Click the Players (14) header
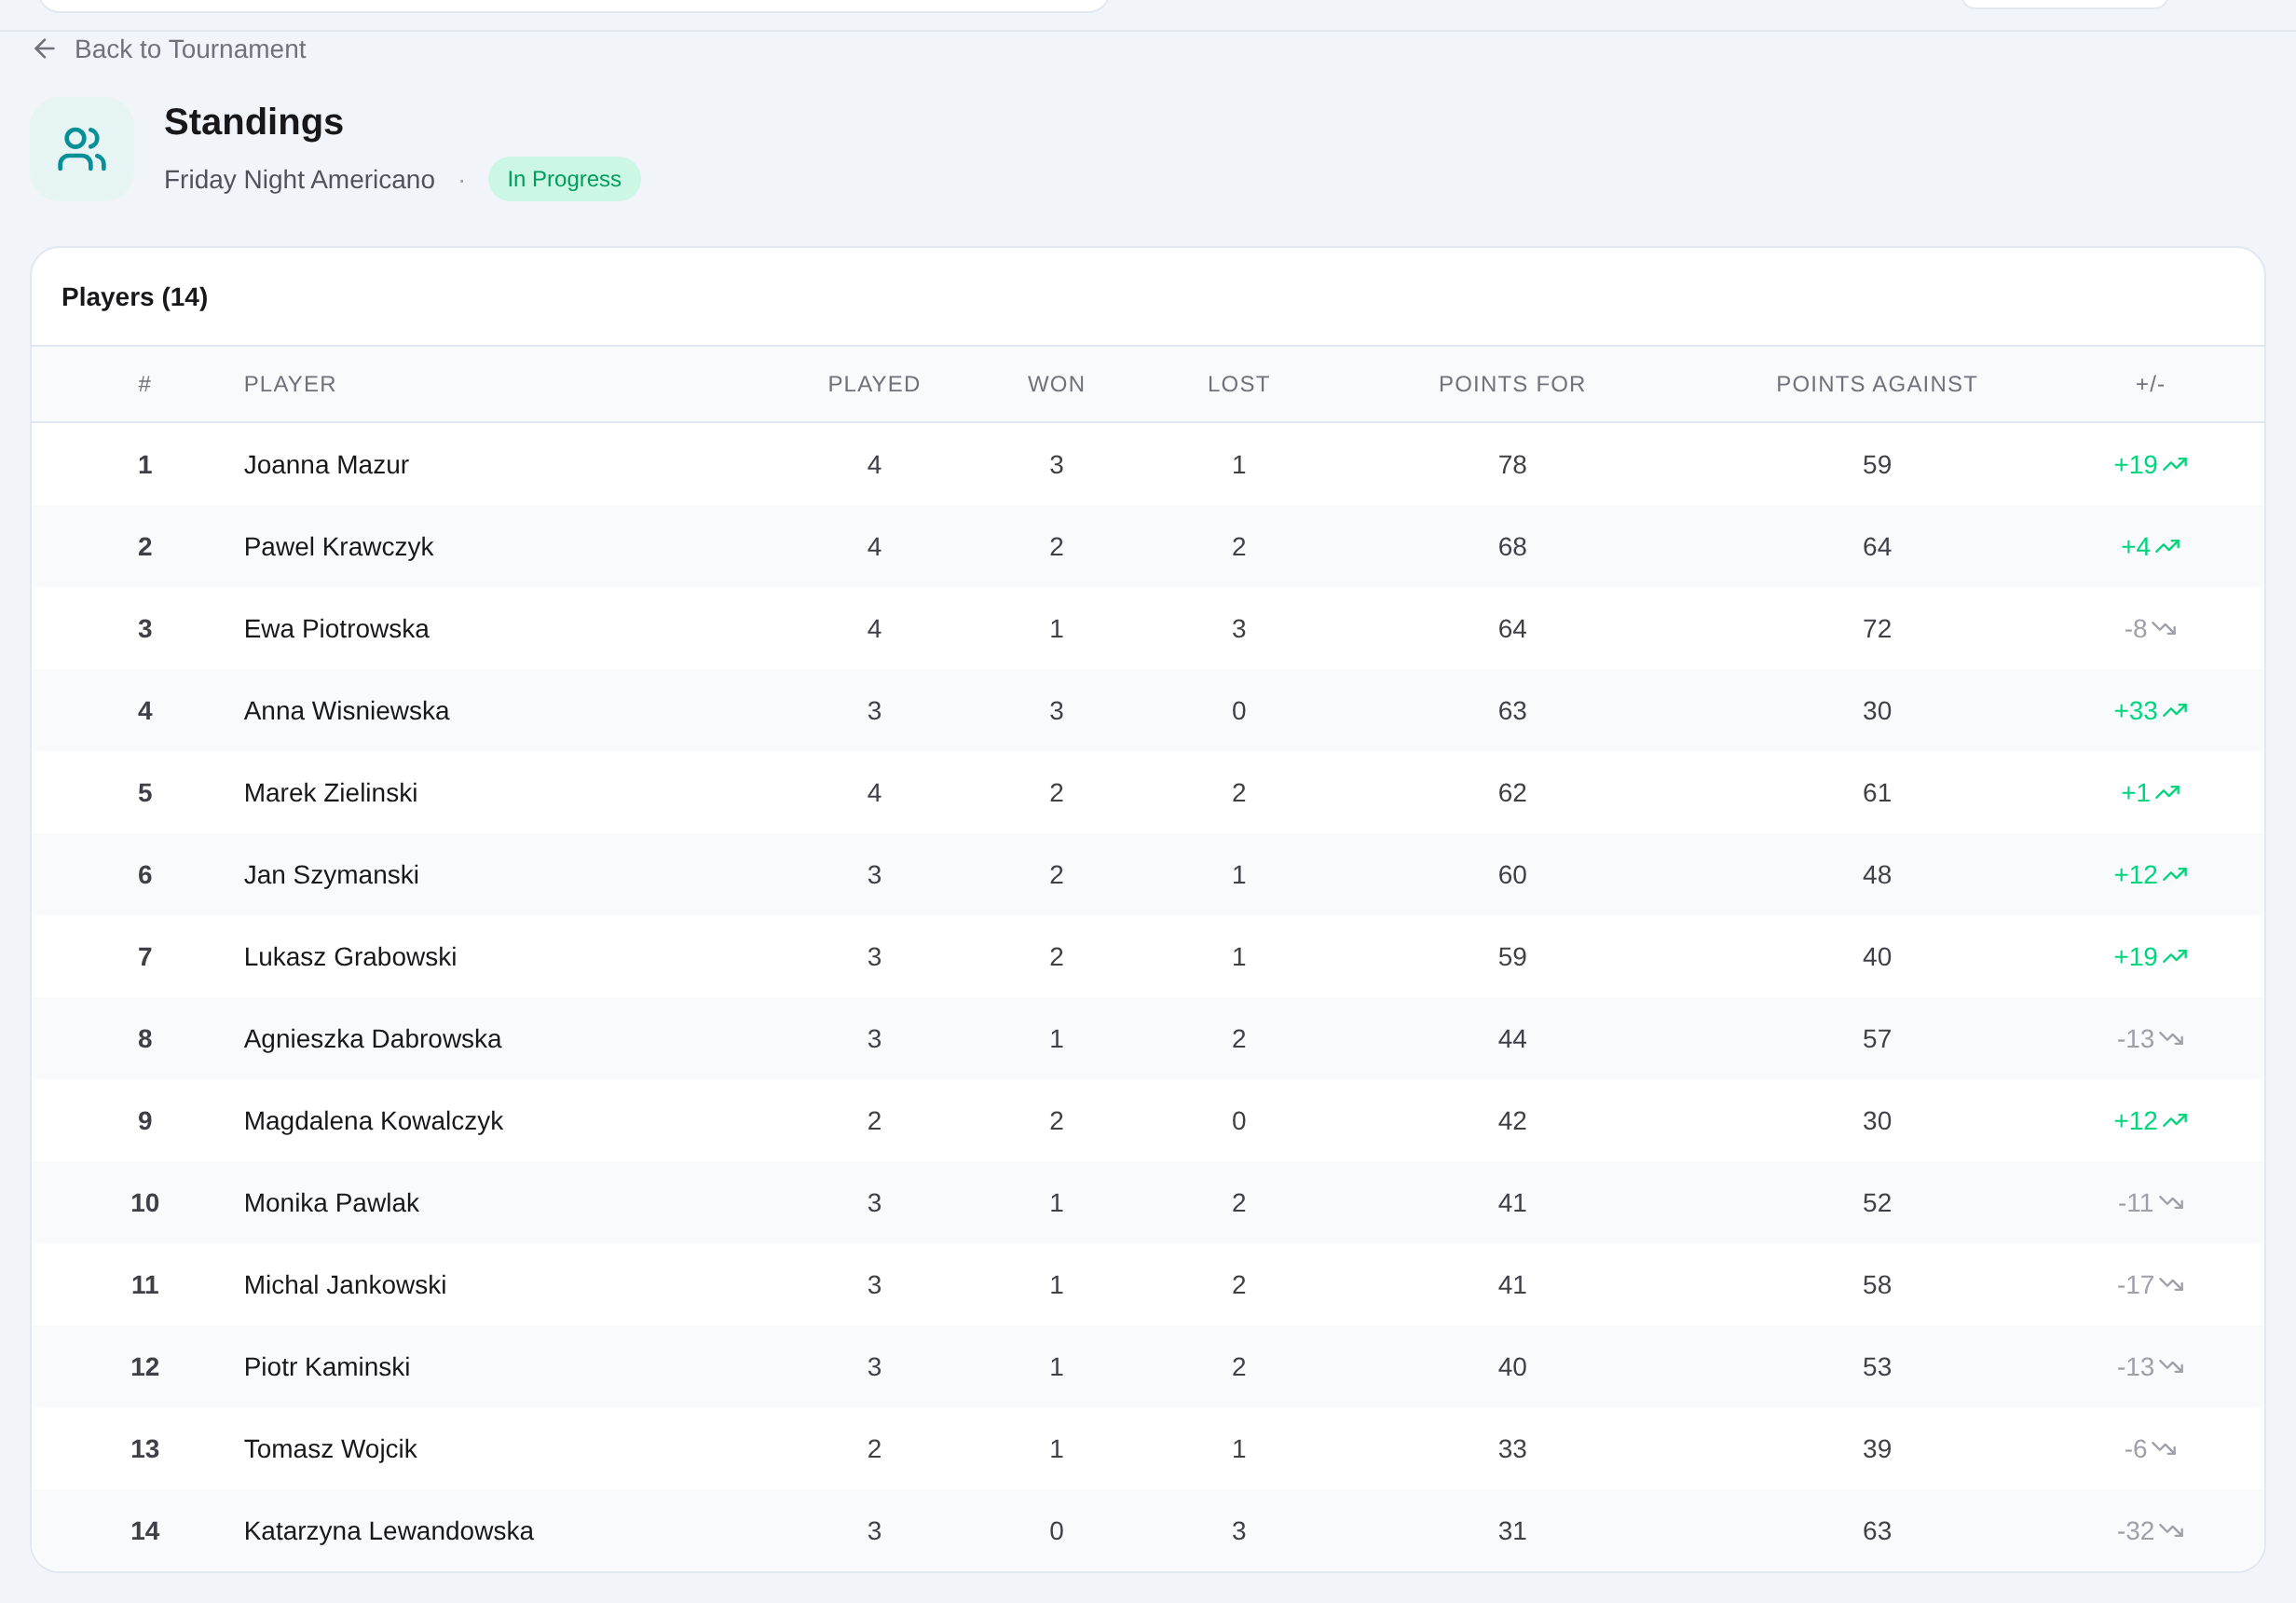2296x1603 pixels. click(x=135, y=297)
